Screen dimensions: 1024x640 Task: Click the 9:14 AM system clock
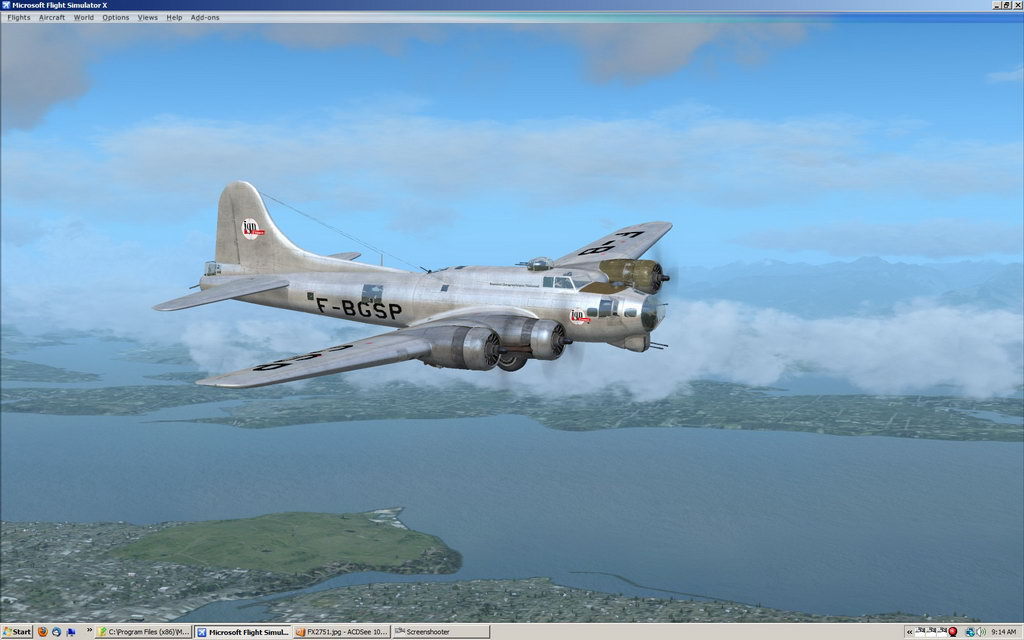[1003, 632]
